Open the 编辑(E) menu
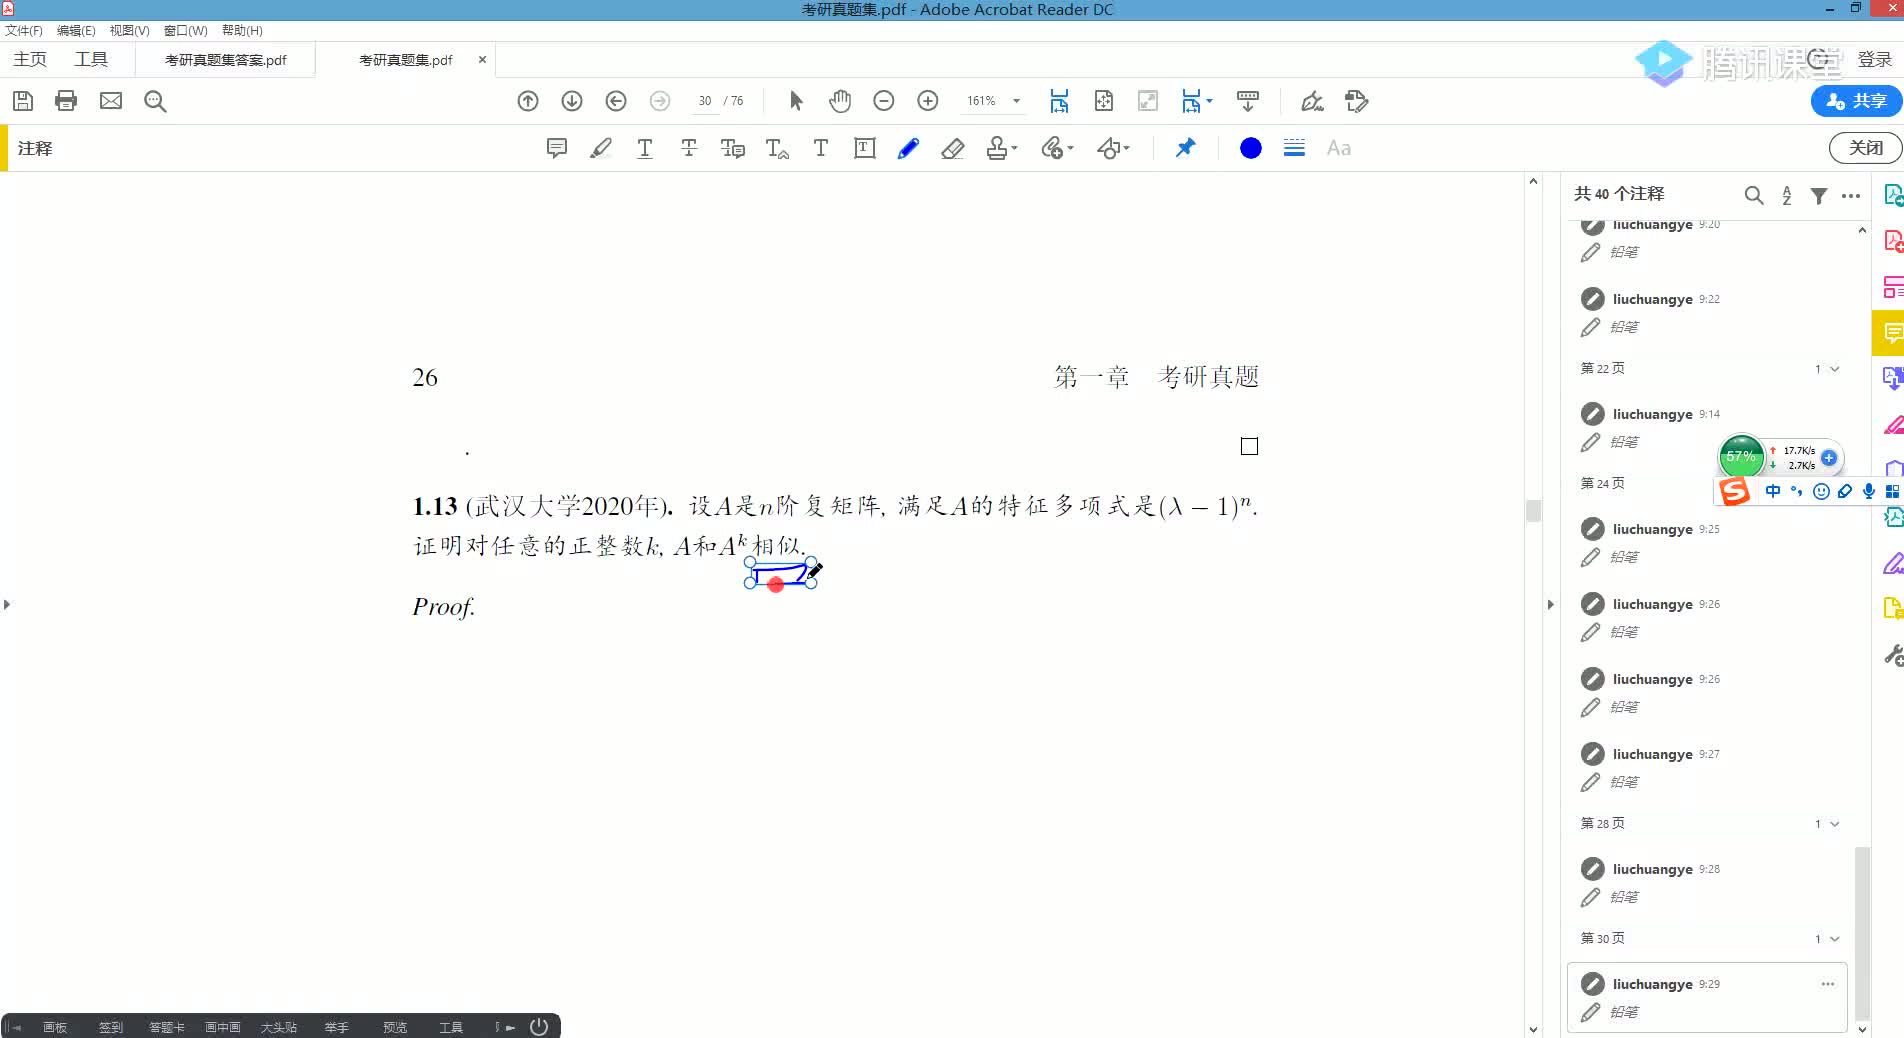 tap(76, 30)
